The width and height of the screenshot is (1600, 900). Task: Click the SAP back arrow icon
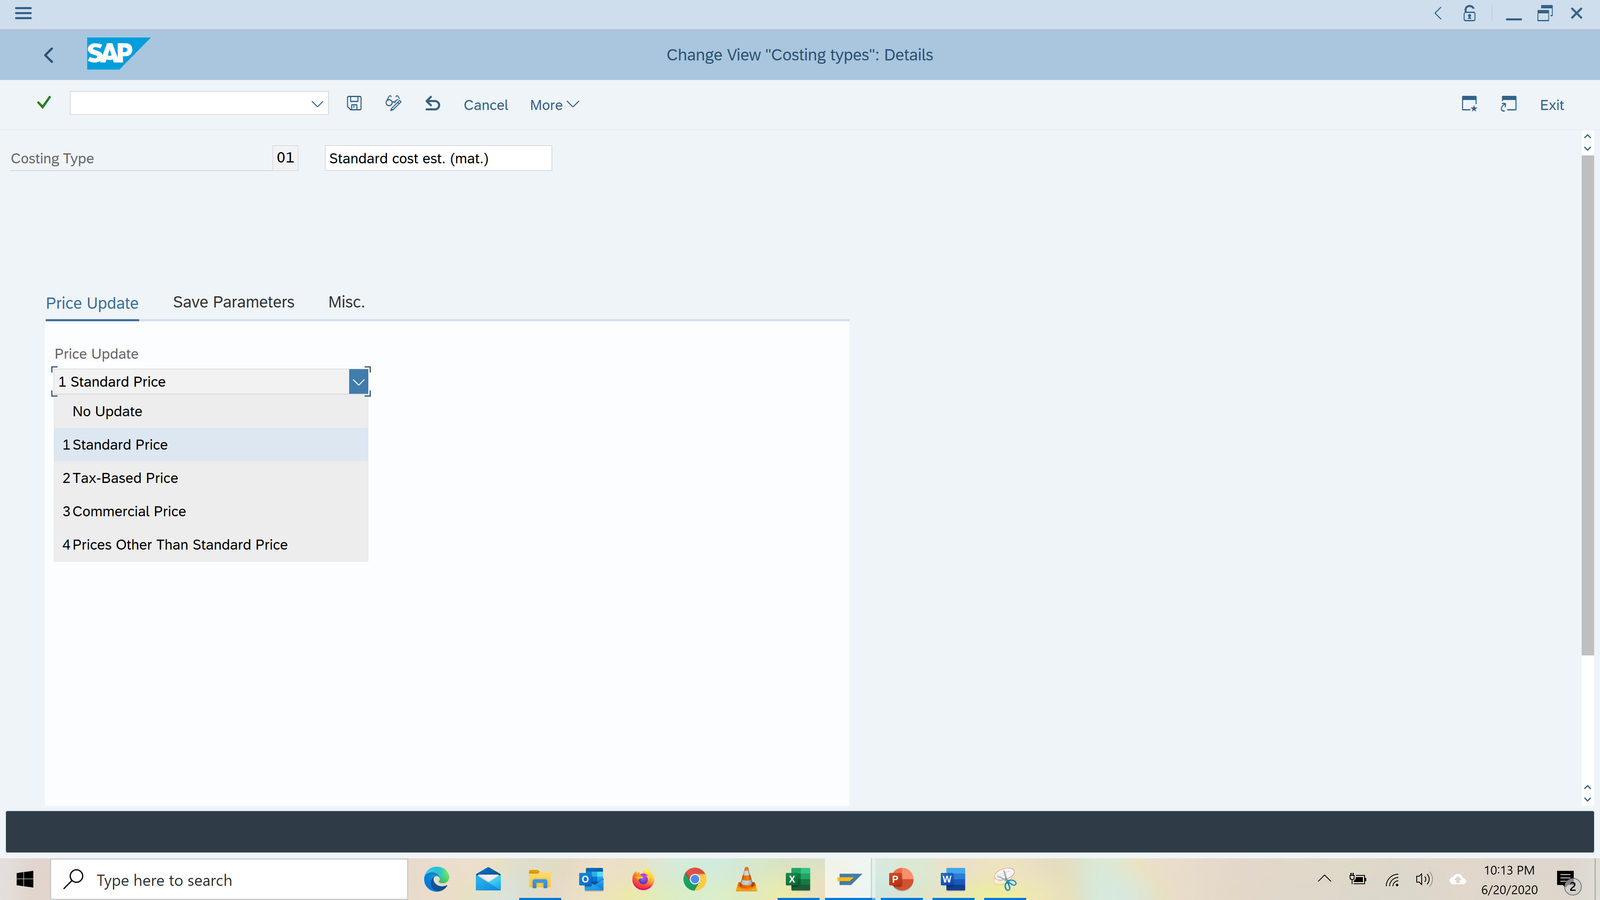(x=49, y=55)
